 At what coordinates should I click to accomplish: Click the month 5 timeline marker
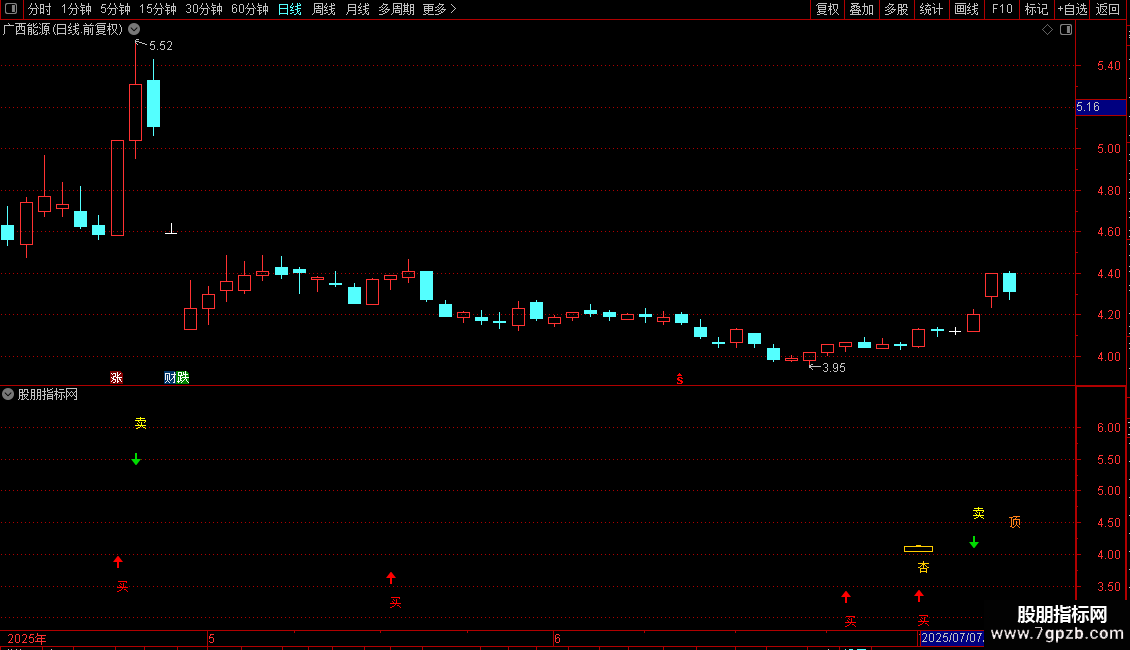(211, 638)
